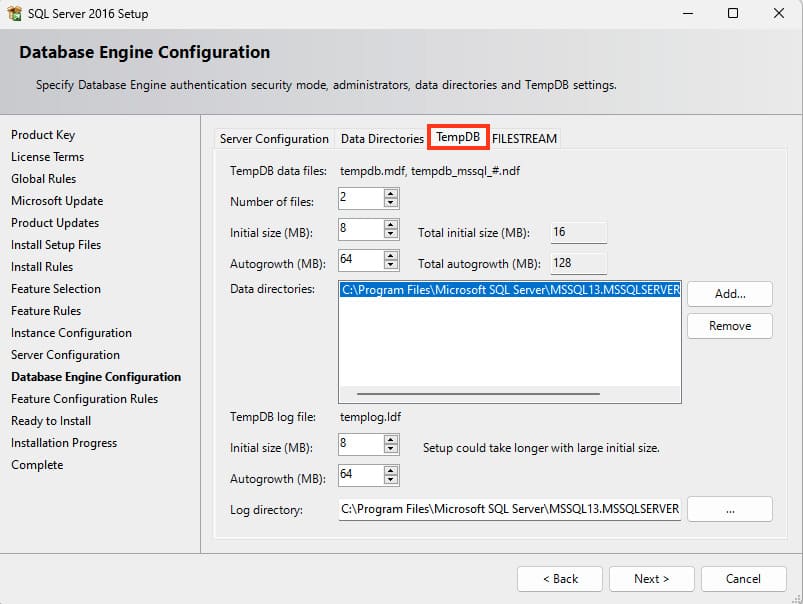Decrease the TempDB data Autogrowth value
This screenshot has width=803, height=604.
[391, 266]
